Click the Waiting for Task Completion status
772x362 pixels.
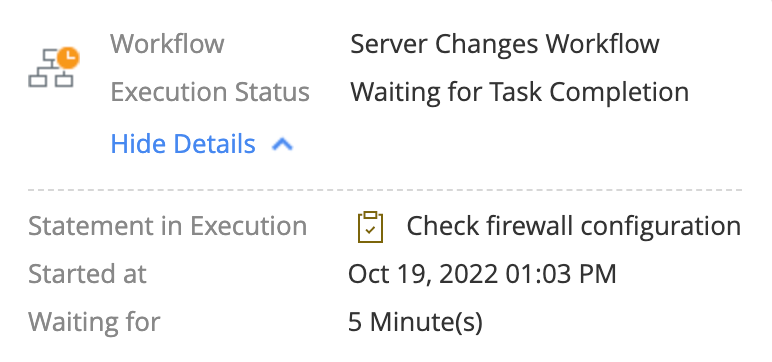pos(519,92)
